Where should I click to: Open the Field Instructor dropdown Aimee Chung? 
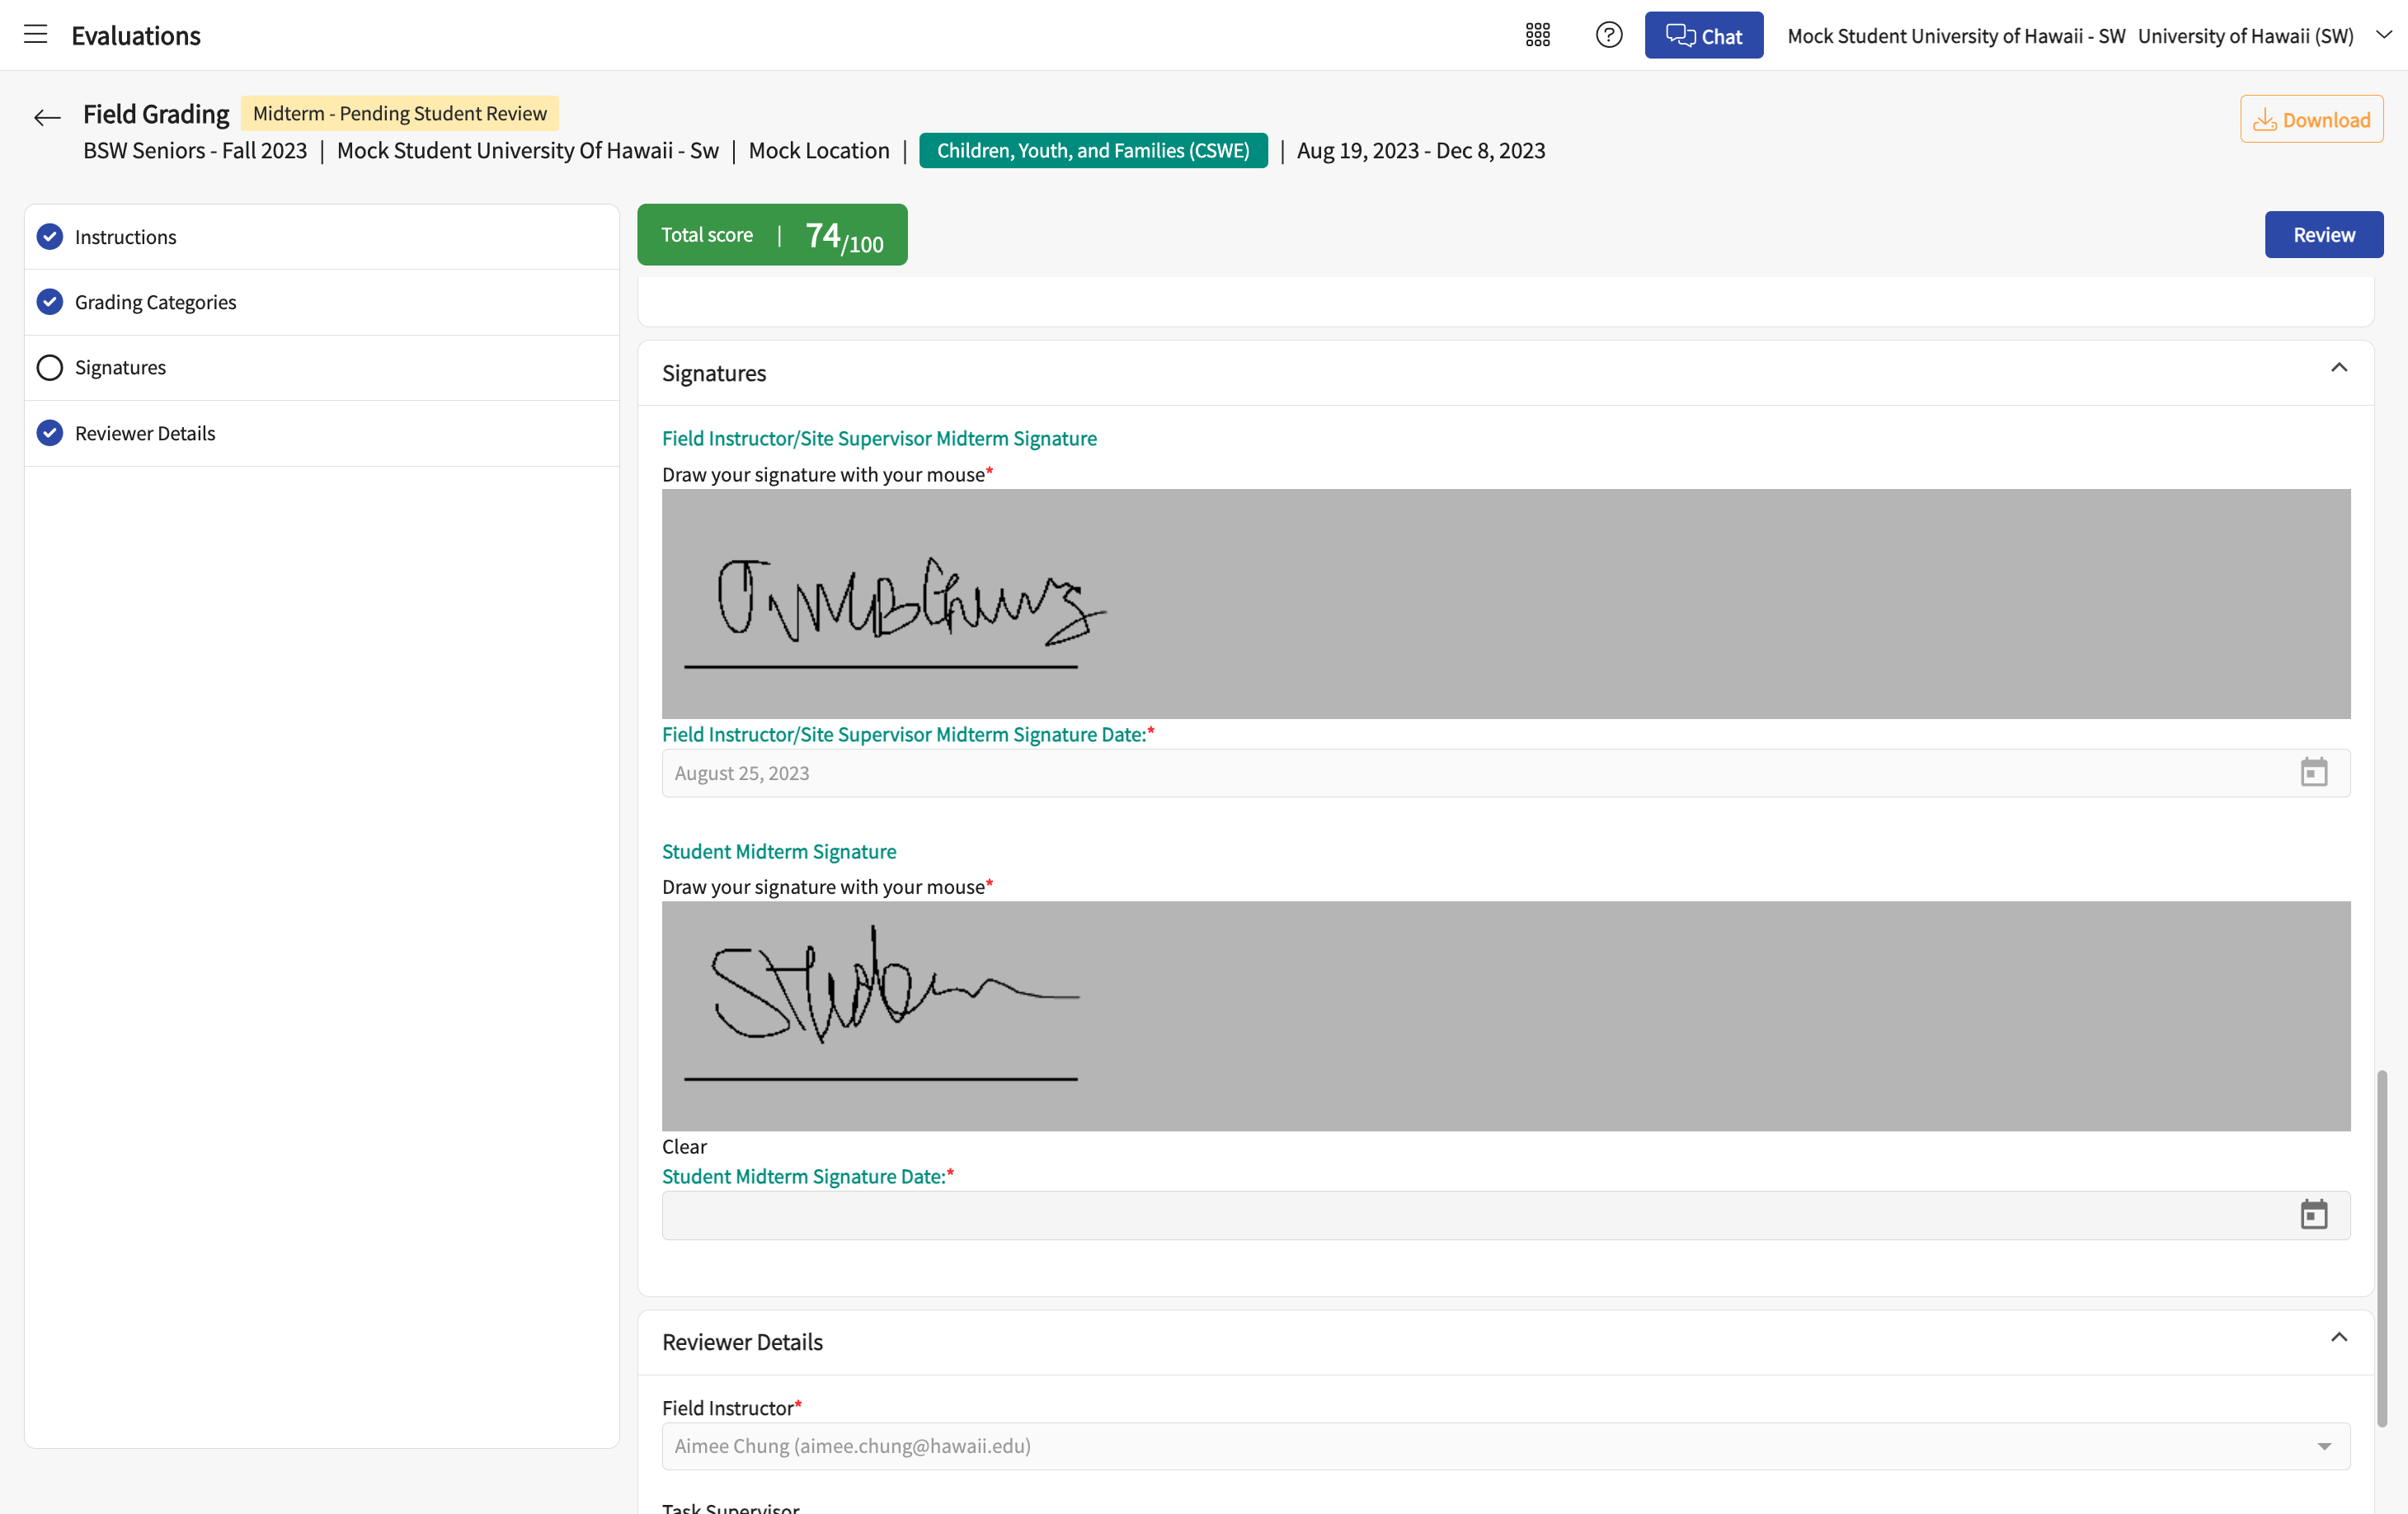point(1505,1446)
